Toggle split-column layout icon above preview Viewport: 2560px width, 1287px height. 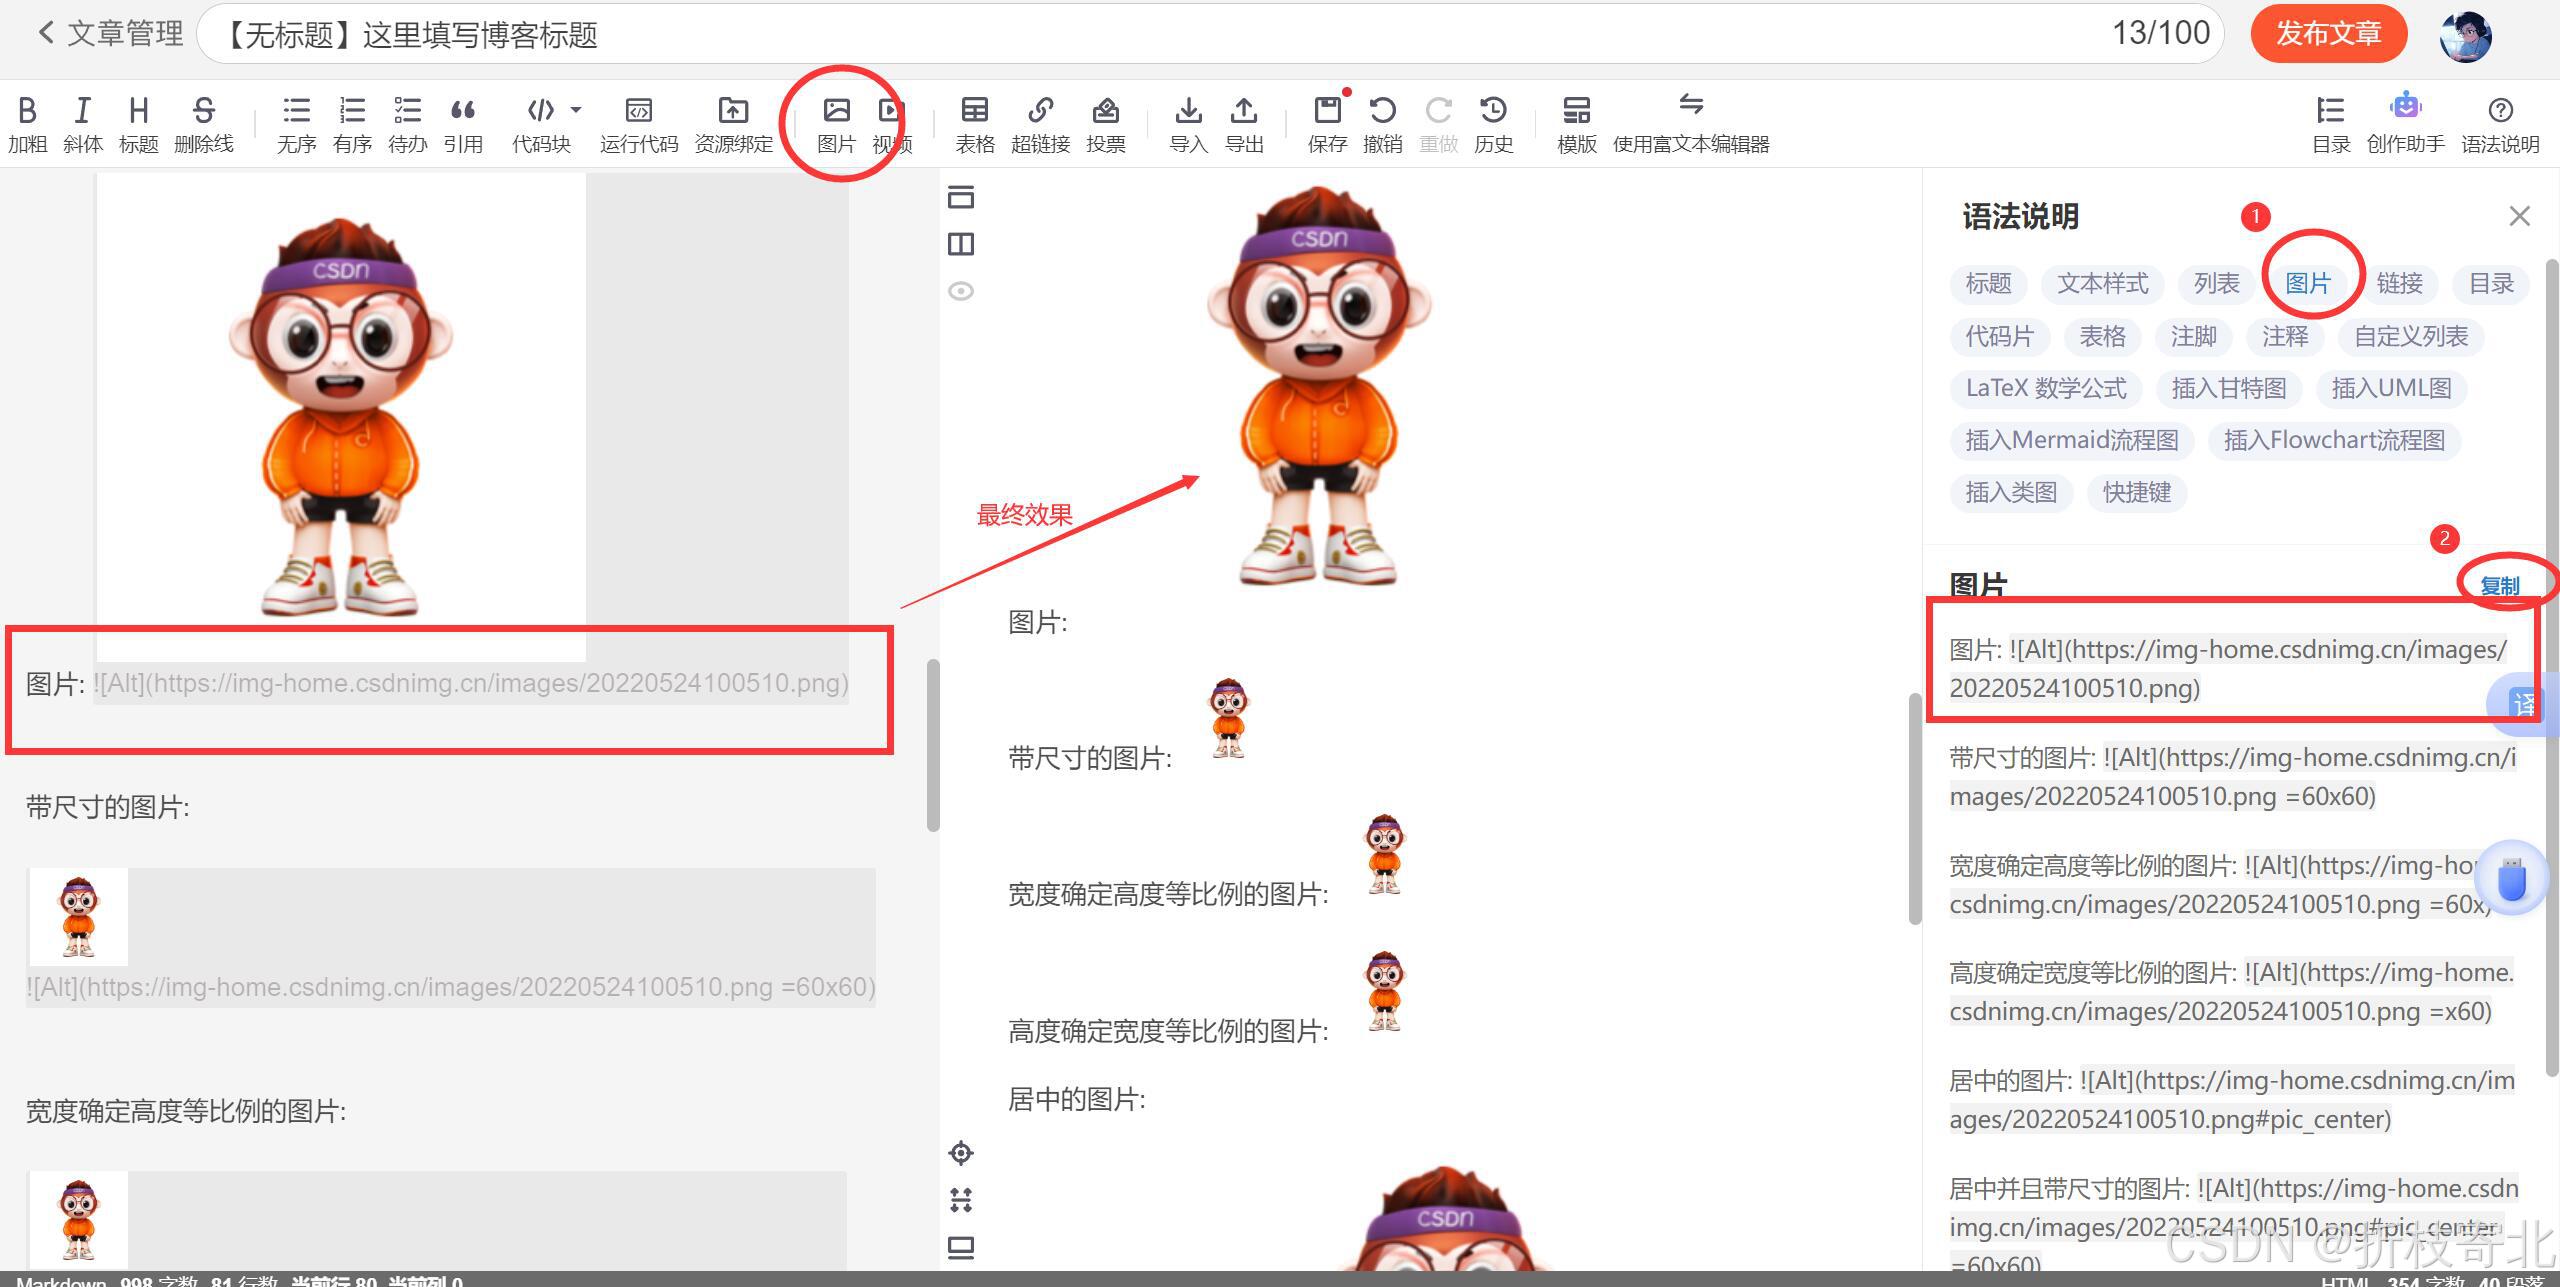pyautogui.click(x=961, y=244)
